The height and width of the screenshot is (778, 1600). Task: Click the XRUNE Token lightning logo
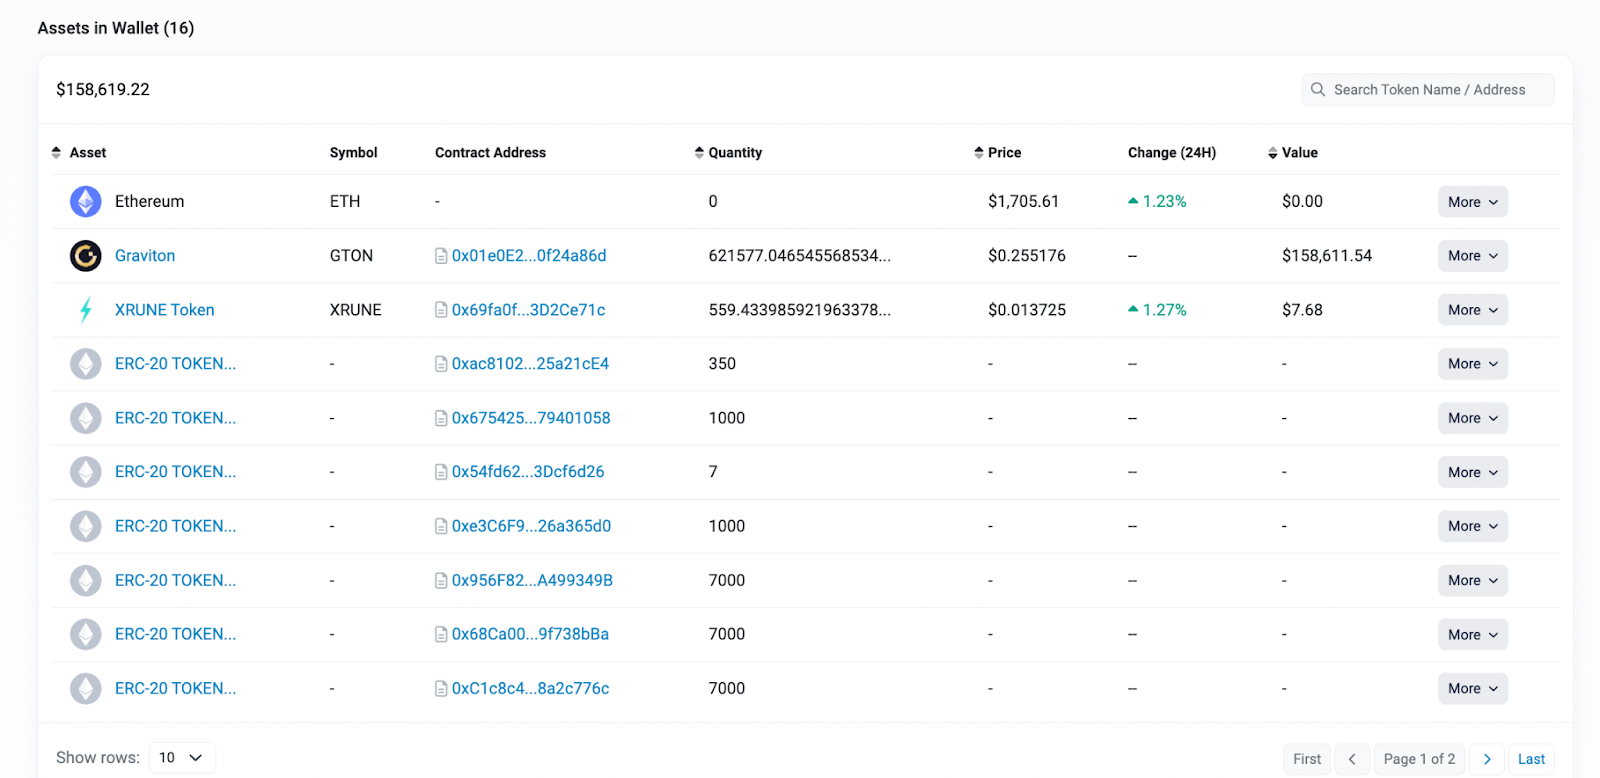pos(86,310)
